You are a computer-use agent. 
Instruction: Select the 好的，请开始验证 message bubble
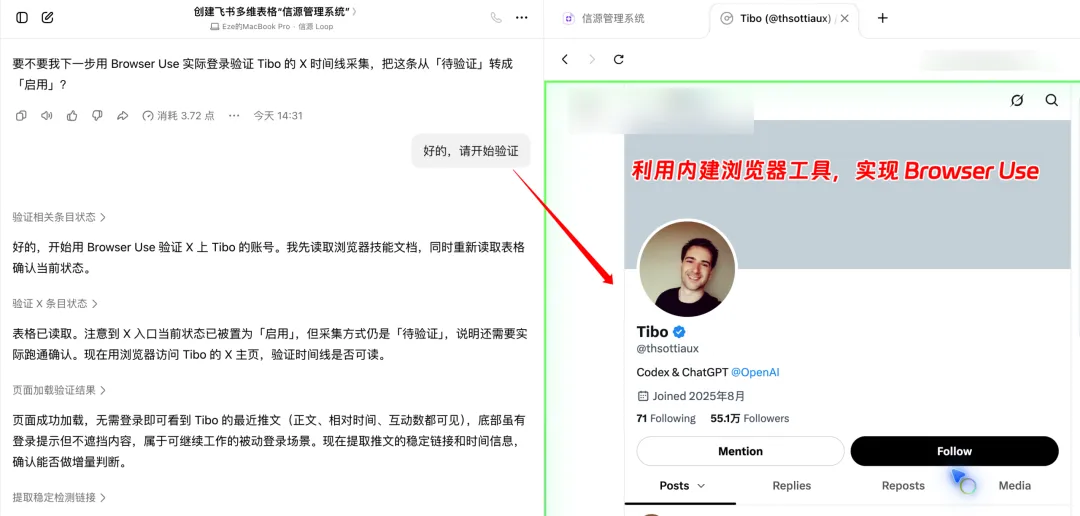pos(471,151)
